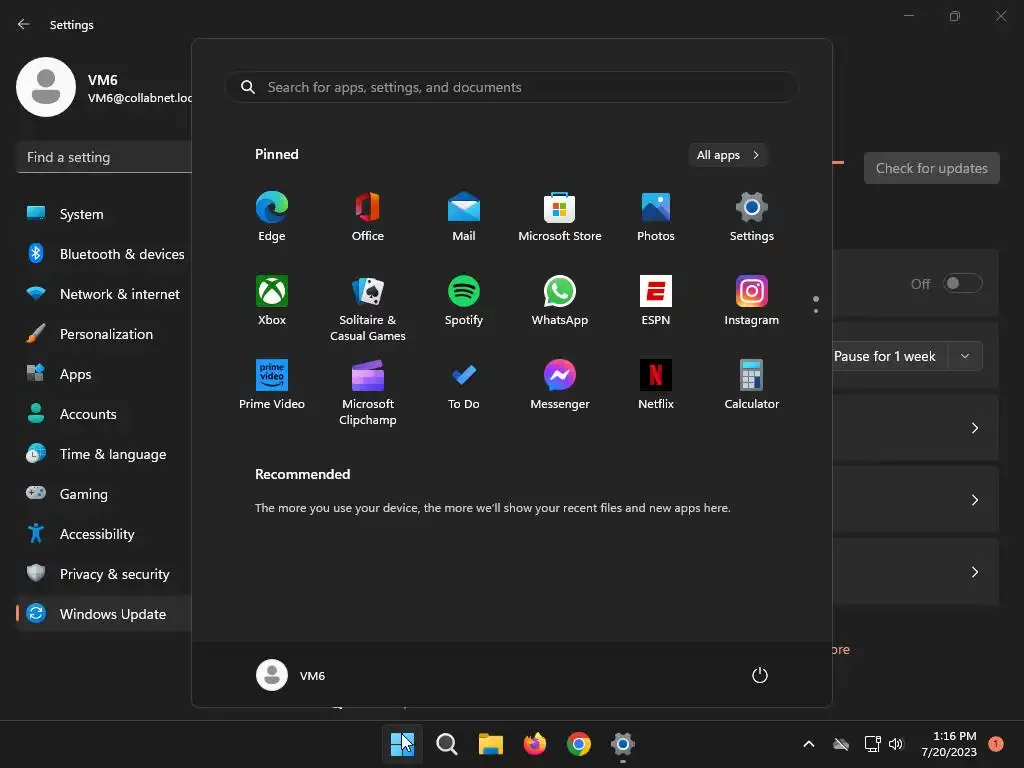Screen dimensions: 1024x768
Task: Open taskbar Search
Action: (x=447, y=744)
